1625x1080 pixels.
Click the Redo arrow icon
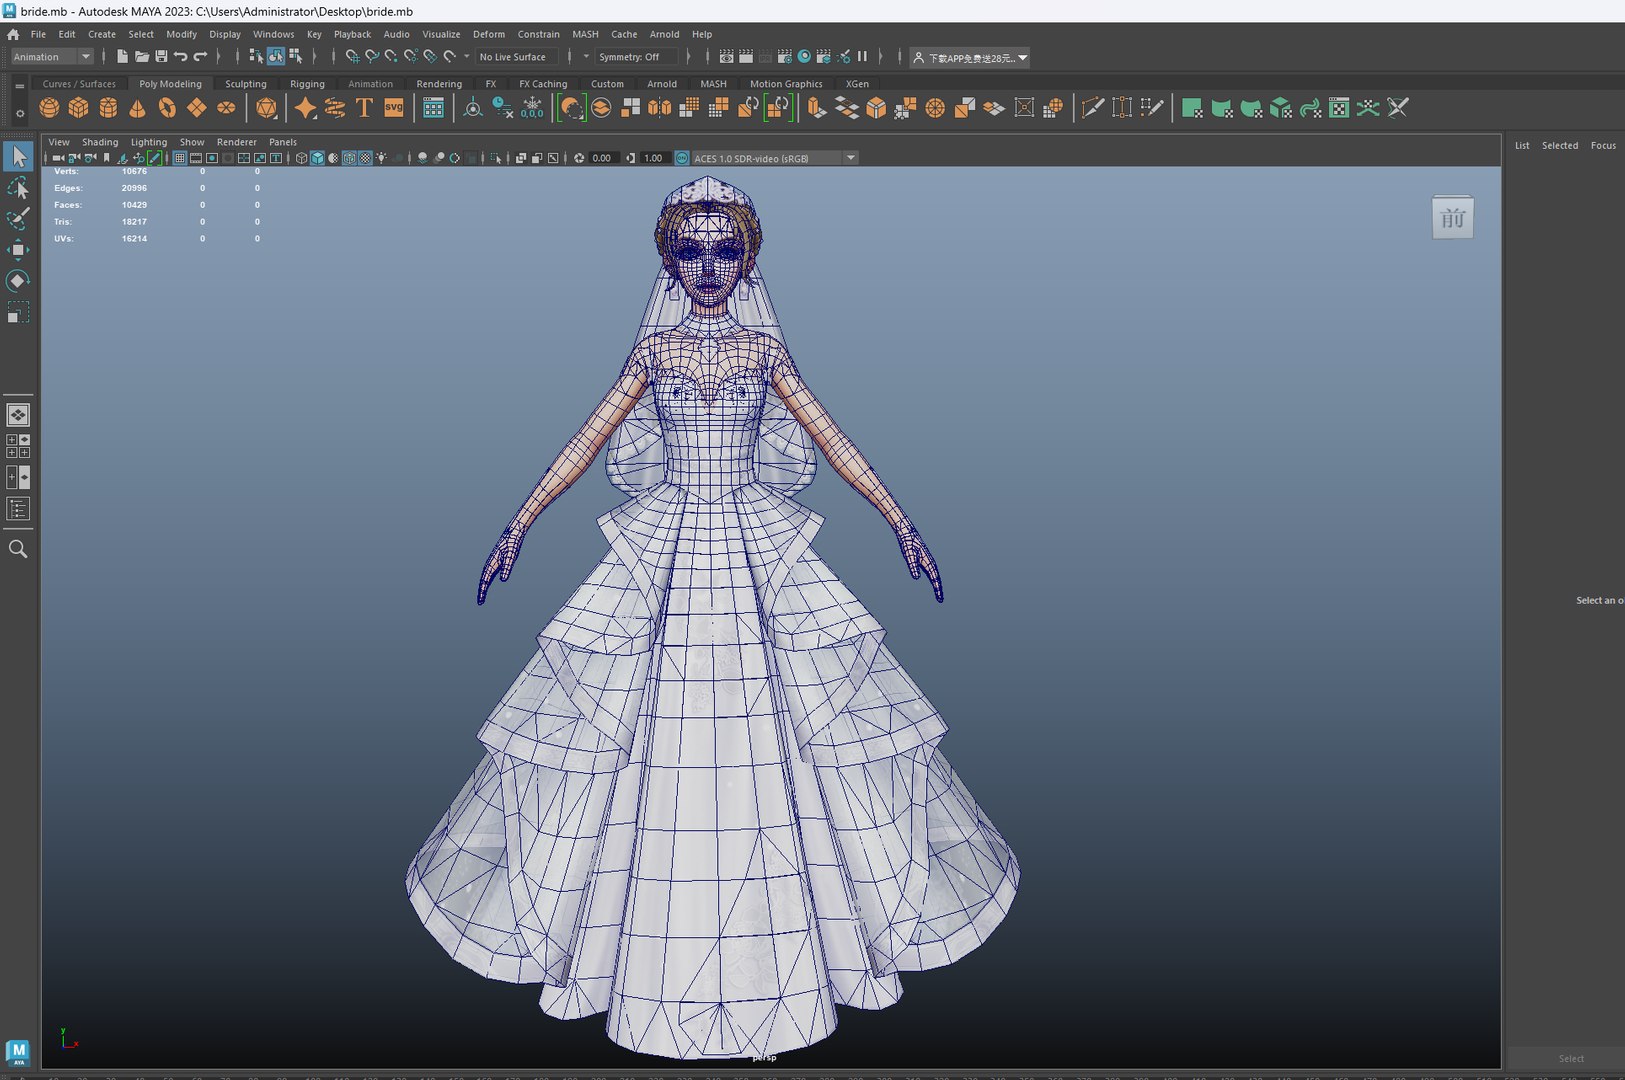click(x=200, y=57)
